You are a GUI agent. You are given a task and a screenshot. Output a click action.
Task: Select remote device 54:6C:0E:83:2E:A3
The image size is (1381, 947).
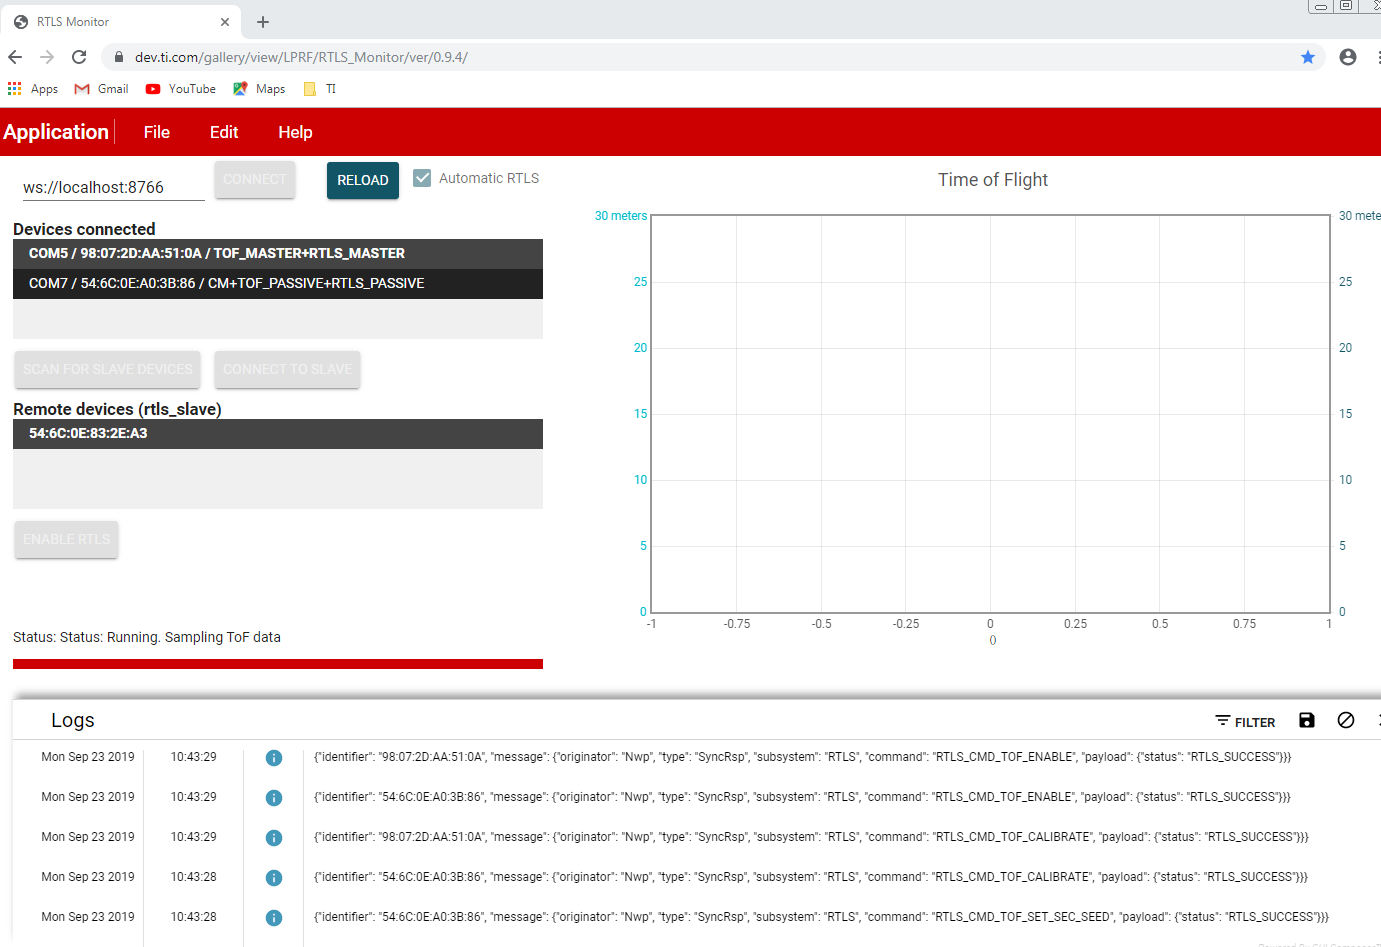pyautogui.click(x=277, y=433)
